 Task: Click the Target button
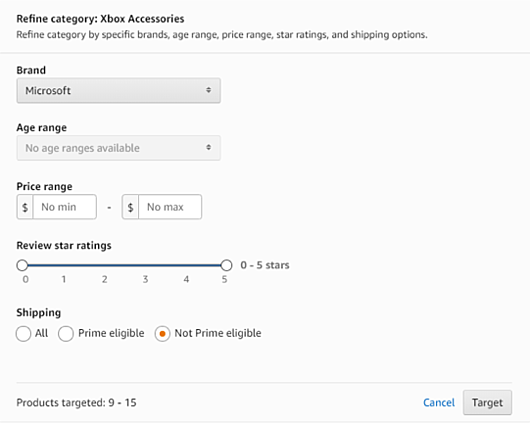click(x=487, y=403)
